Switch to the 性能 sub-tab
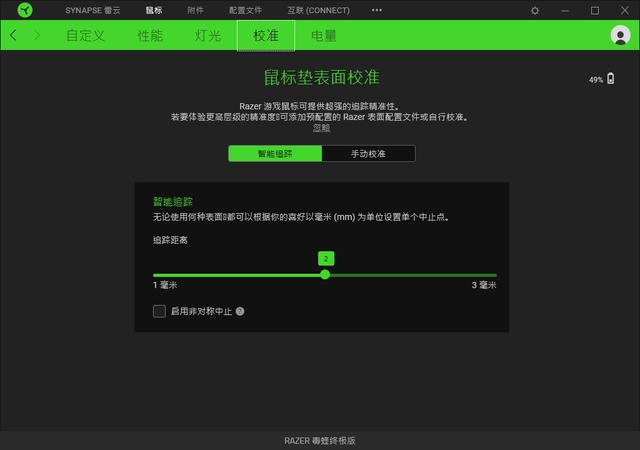This screenshot has height=450, width=640. (x=150, y=36)
